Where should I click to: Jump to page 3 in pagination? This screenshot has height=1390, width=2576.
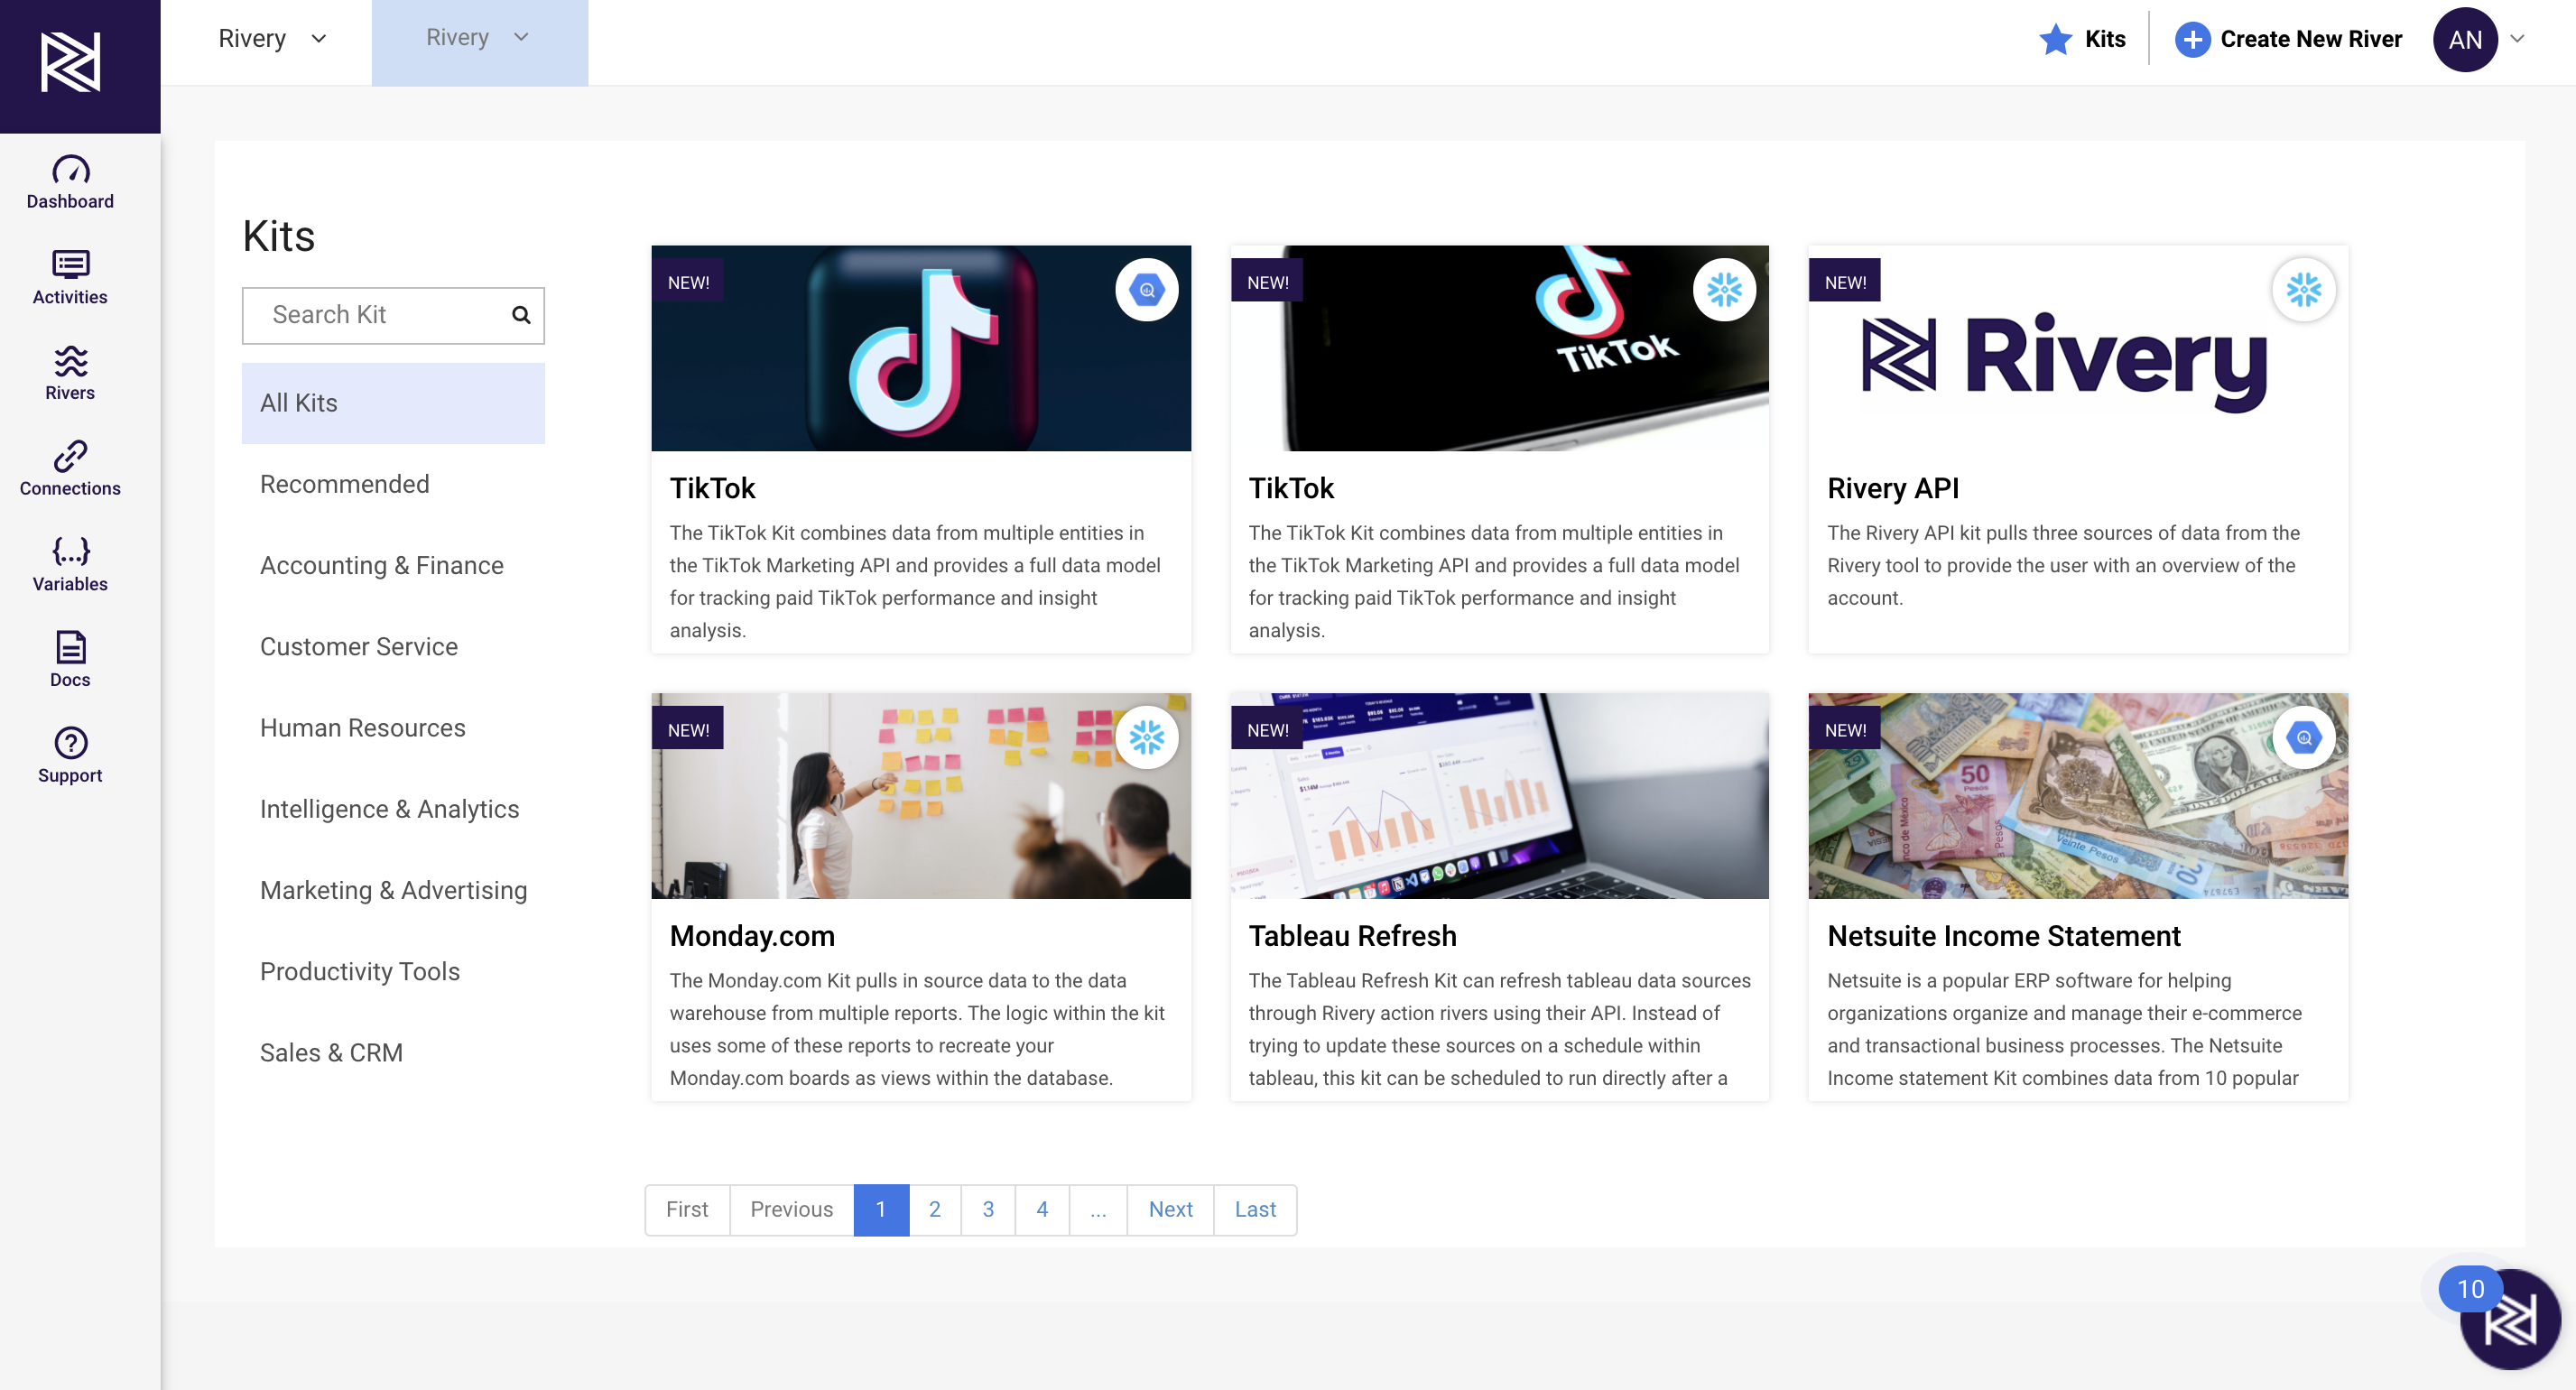[987, 1209]
